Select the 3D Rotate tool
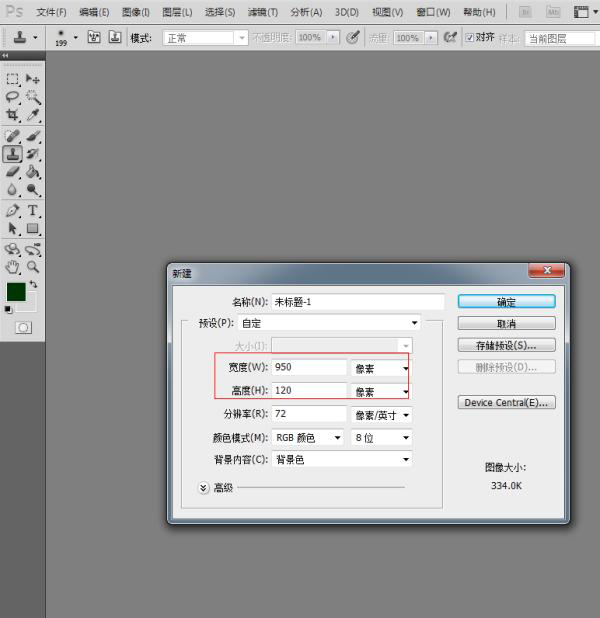 point(12,249)
